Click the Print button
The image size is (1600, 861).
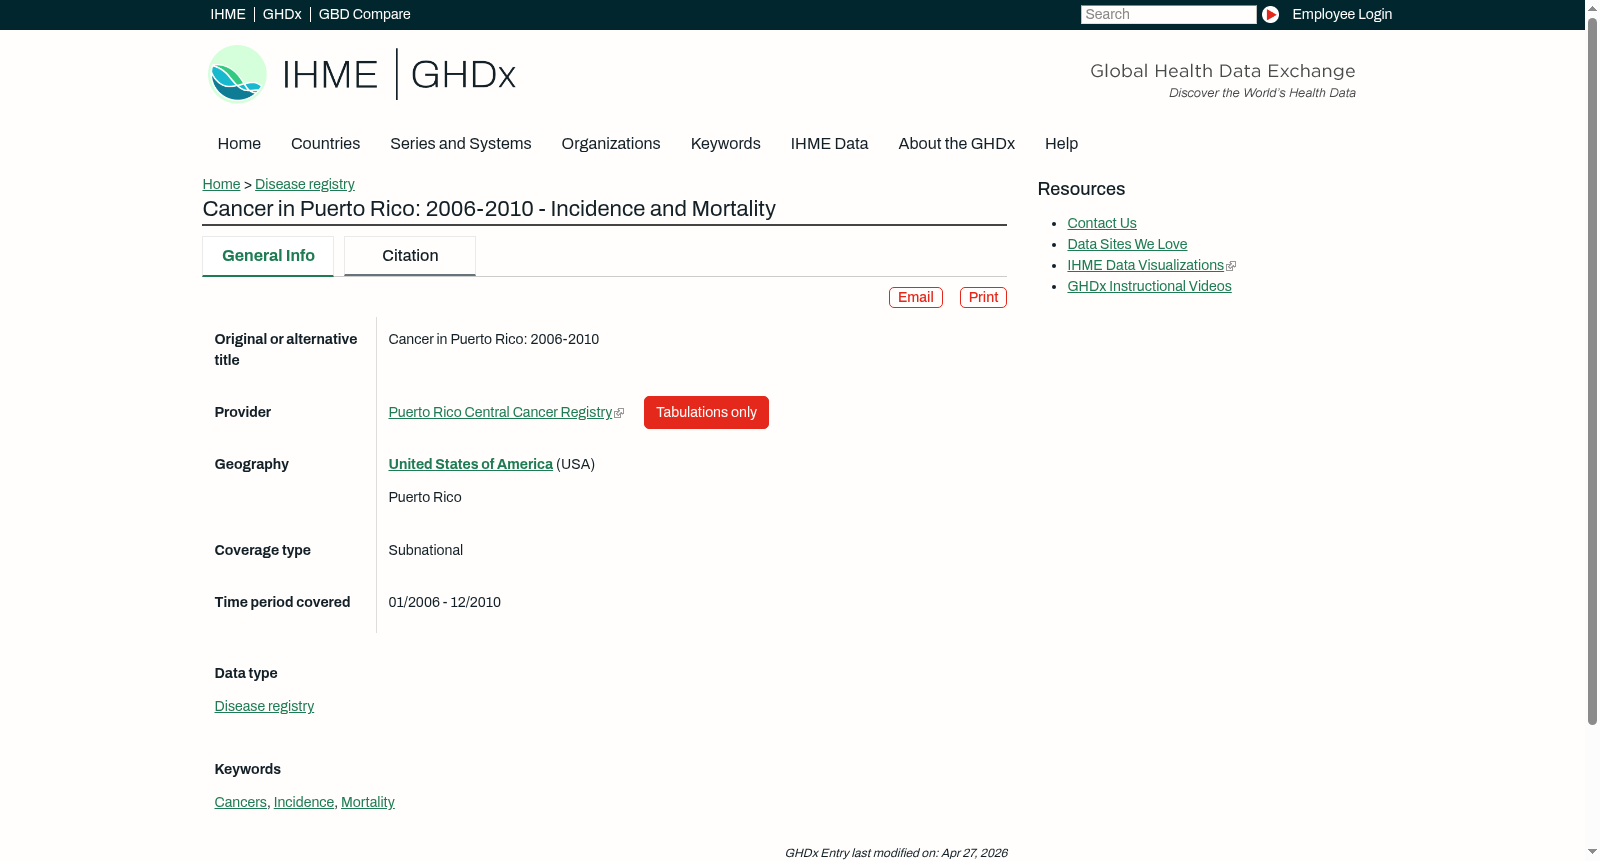click(983, 298)
